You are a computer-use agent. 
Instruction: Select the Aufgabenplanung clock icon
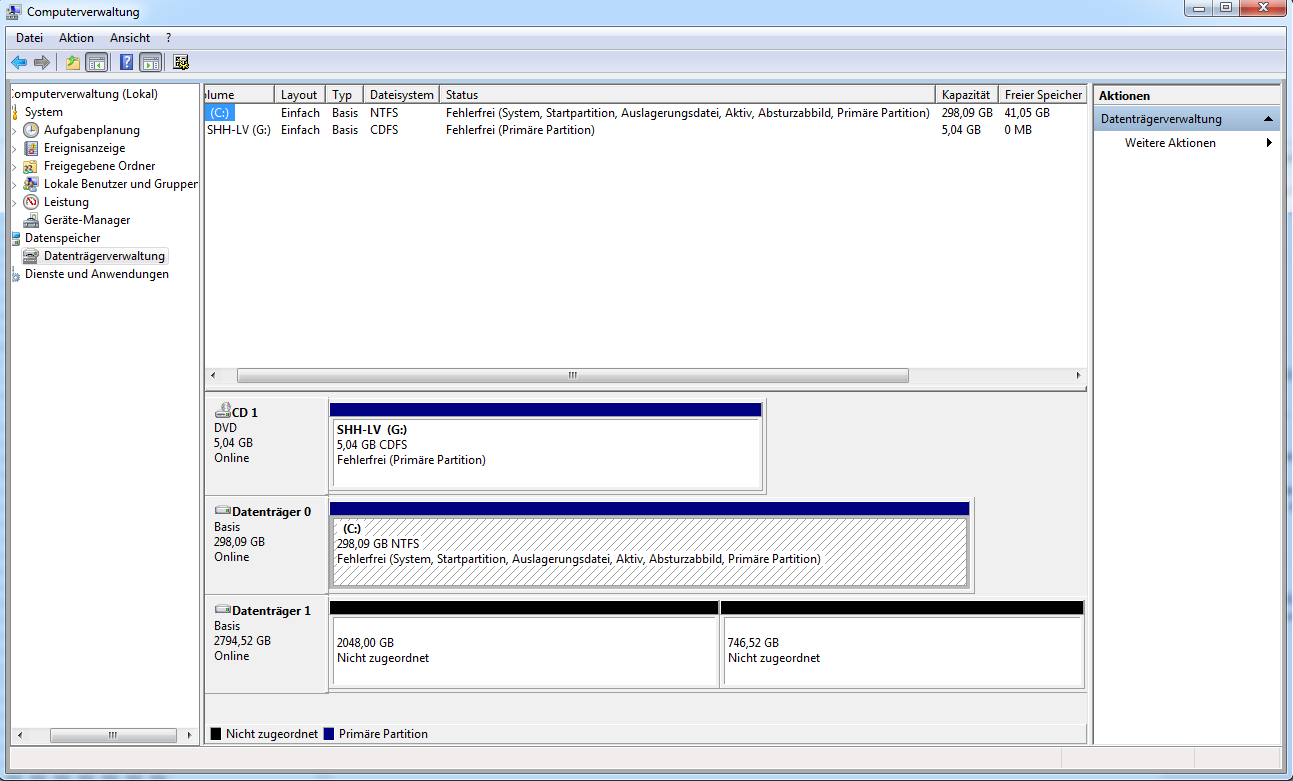click(32, 130)
